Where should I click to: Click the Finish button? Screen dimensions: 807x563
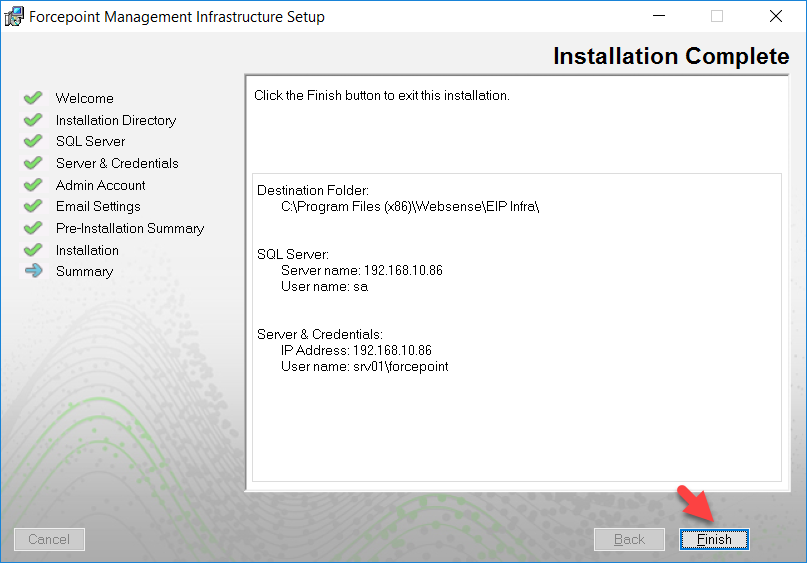click(714, 539)
